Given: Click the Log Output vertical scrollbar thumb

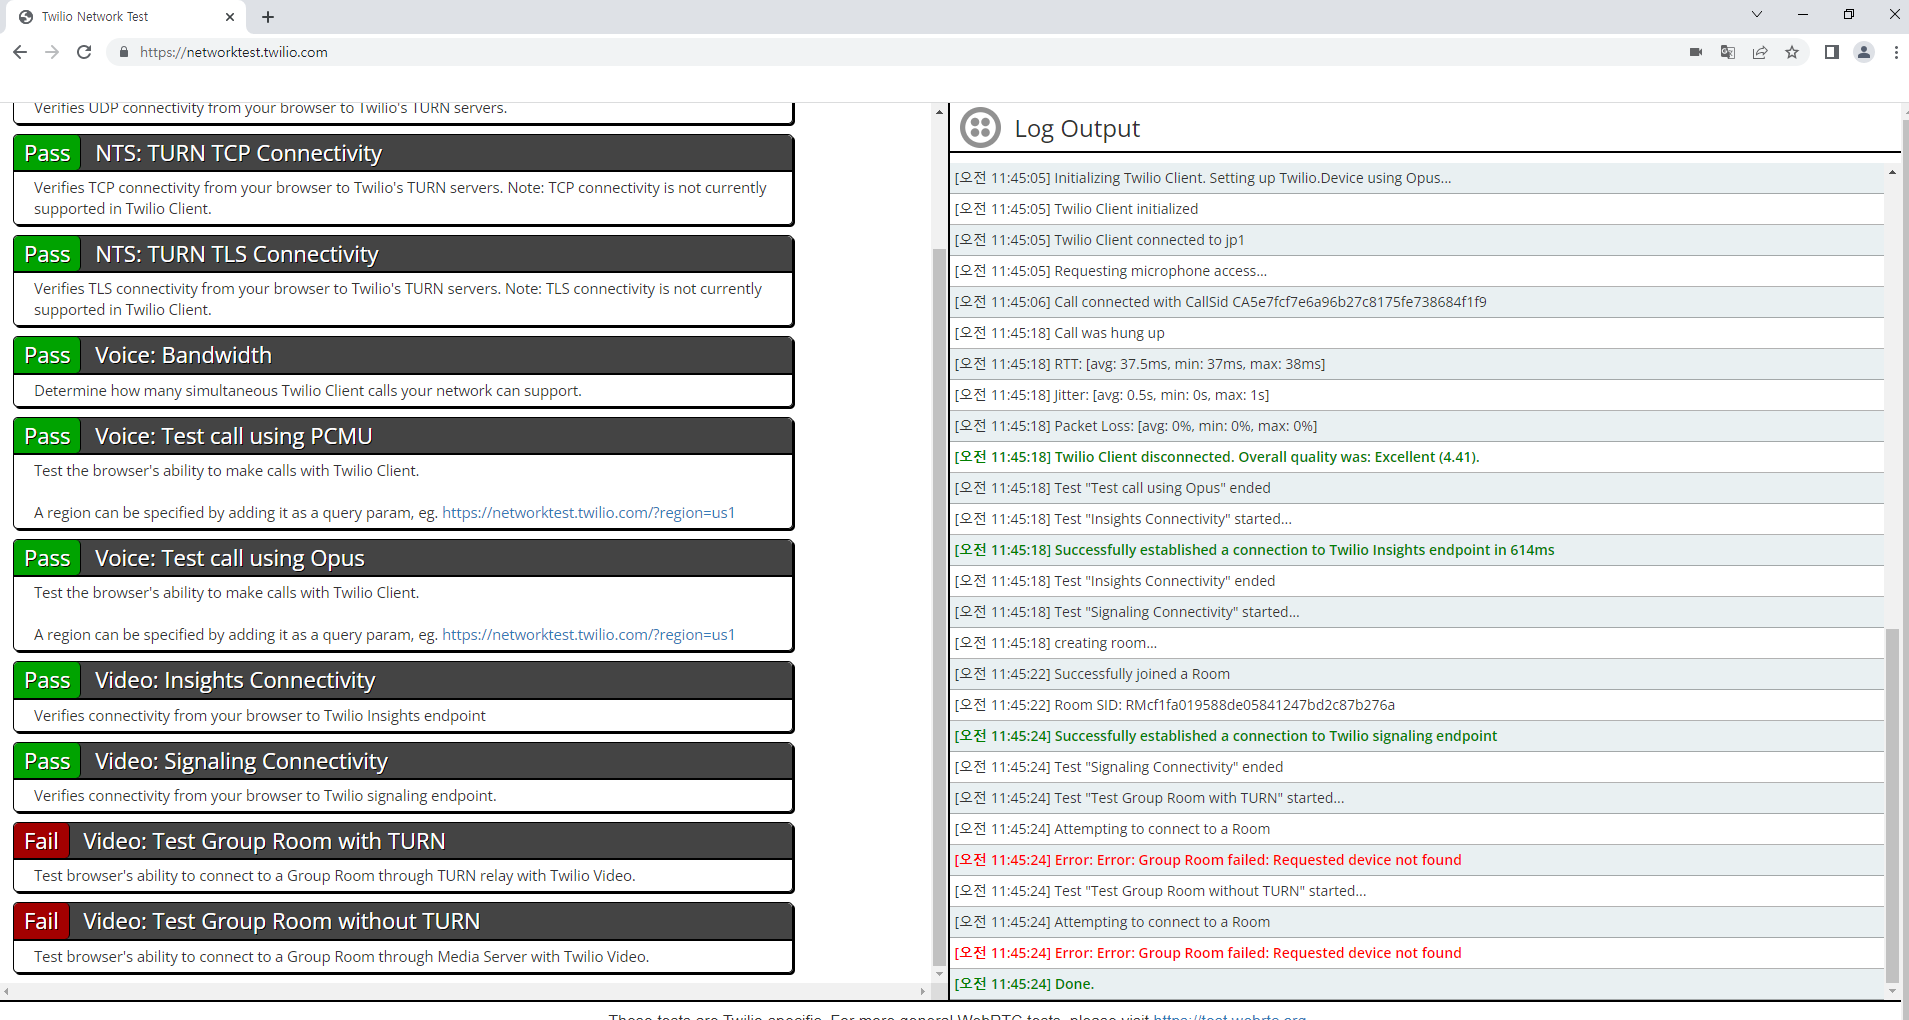Looking at the screenshot, I should [x=1892, y=806].
